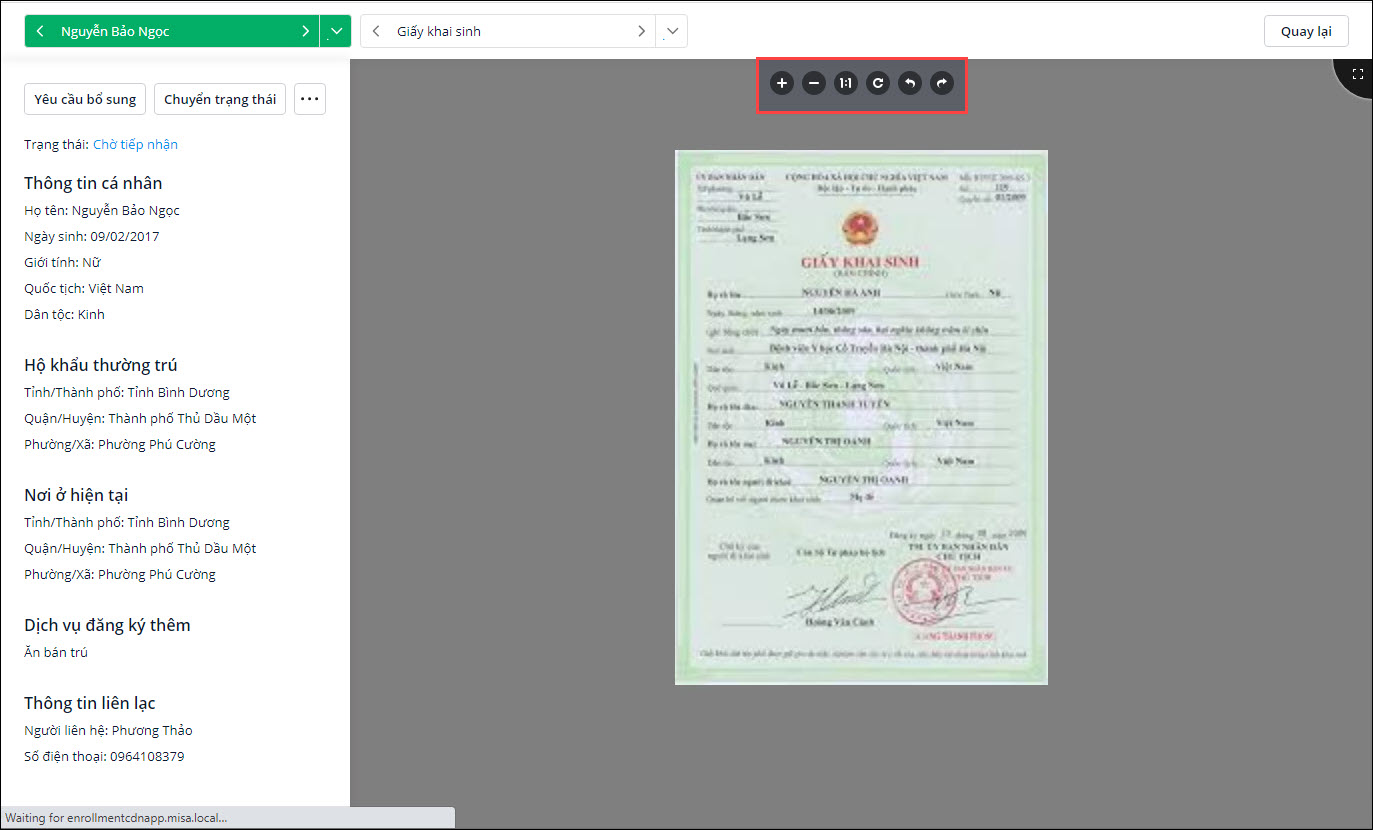Show previous document before Giấy khai sinh

(376, 31)
